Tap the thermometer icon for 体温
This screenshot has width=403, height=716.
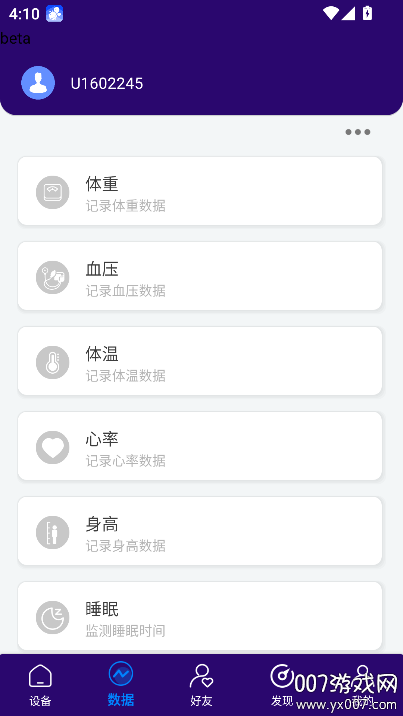[52, 362]
